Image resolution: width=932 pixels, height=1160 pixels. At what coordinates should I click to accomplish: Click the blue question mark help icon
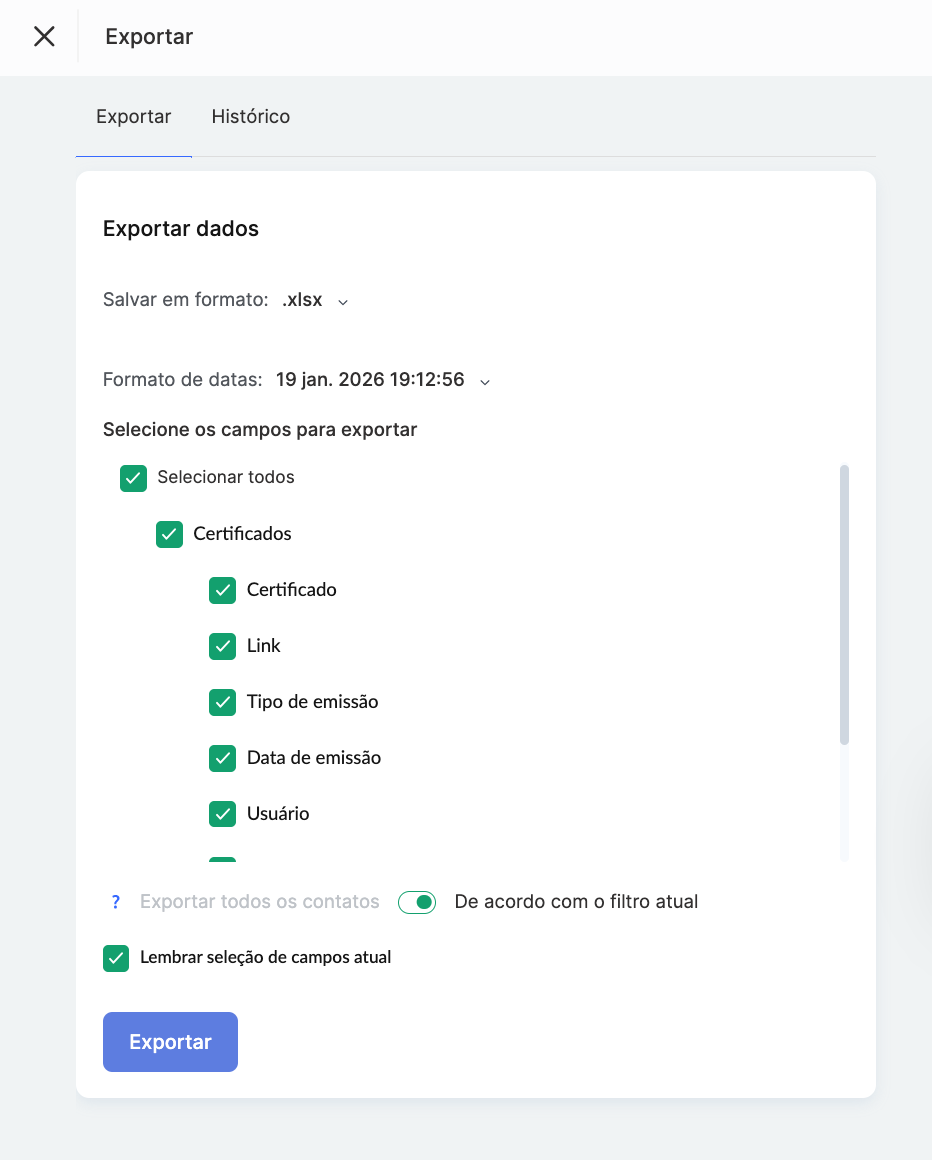[116, 902]
